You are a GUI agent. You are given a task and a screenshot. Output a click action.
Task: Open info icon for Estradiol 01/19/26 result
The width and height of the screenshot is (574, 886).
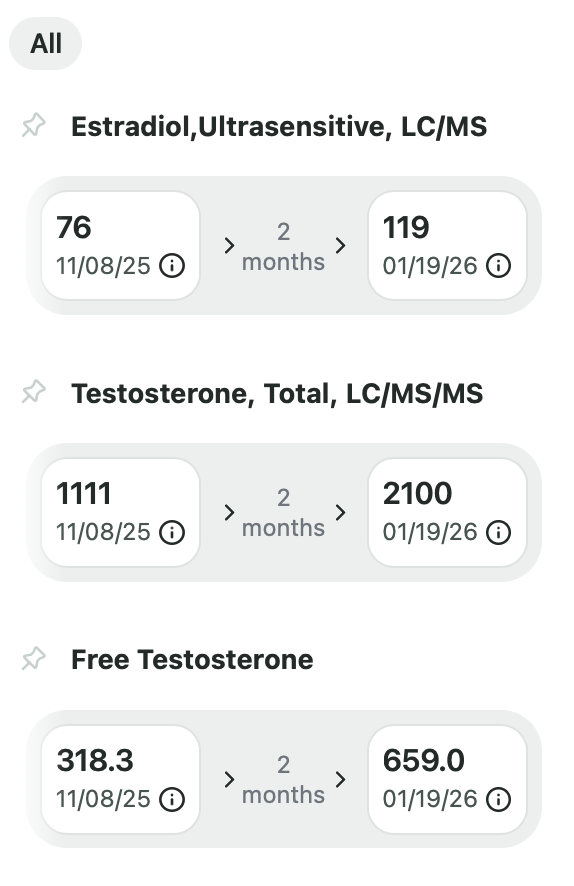point(498,265)
